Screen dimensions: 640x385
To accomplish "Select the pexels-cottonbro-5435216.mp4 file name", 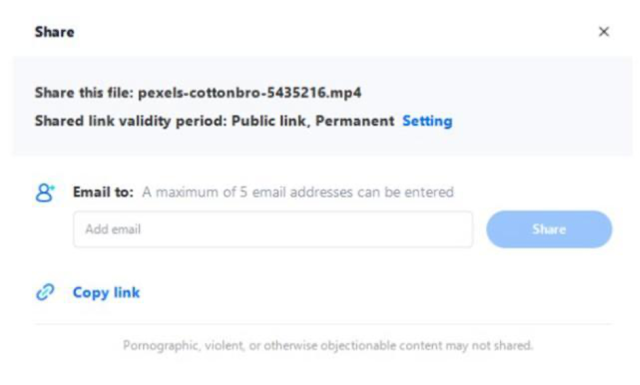I will coord(249,93).
